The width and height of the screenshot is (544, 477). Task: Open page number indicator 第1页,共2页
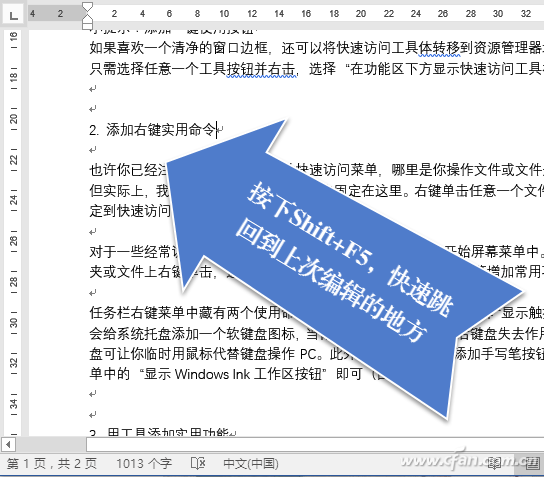[x=52, y=463]
